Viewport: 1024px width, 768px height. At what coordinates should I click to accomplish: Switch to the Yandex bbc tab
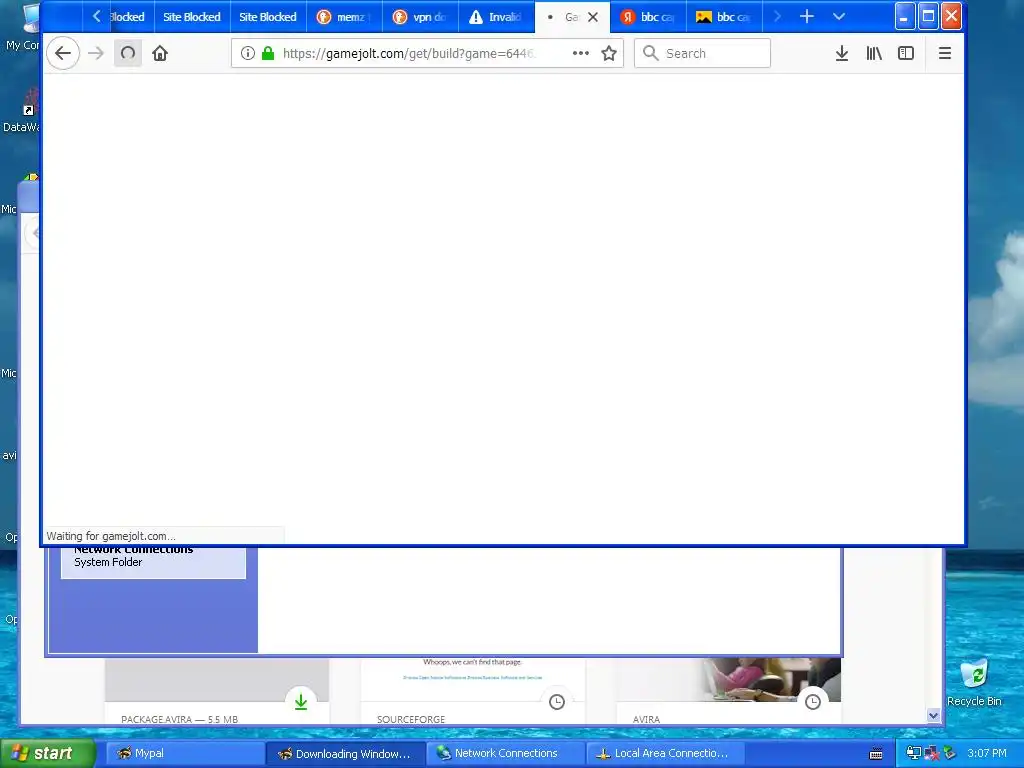647,17
